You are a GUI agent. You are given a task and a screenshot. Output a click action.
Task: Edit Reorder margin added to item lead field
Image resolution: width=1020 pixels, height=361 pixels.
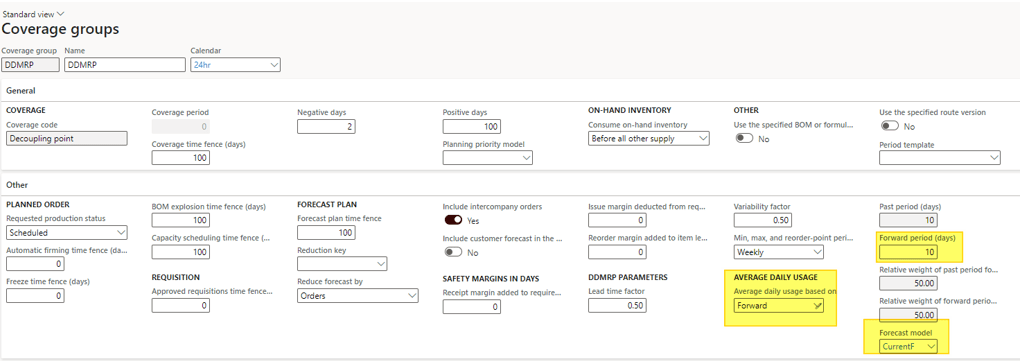point(617,252)
